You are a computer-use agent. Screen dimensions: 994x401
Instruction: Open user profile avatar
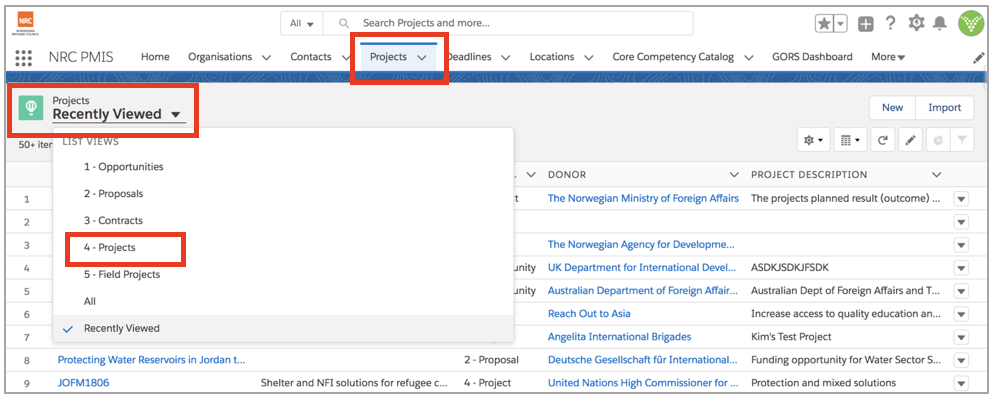(971, 23)
